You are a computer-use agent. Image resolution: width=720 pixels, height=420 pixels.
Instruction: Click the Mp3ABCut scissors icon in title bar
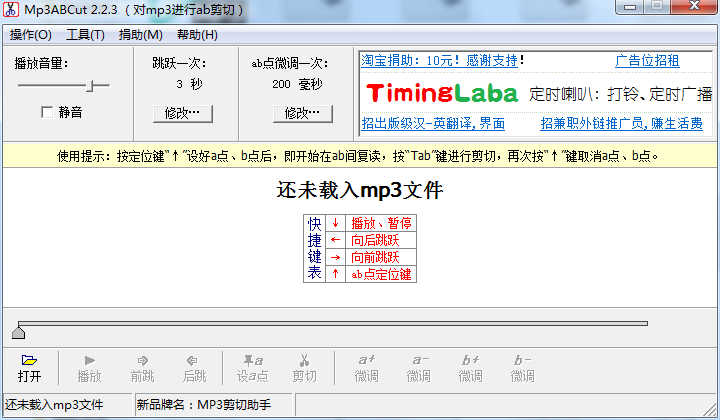pyautogui.click(x=11, y=9)
